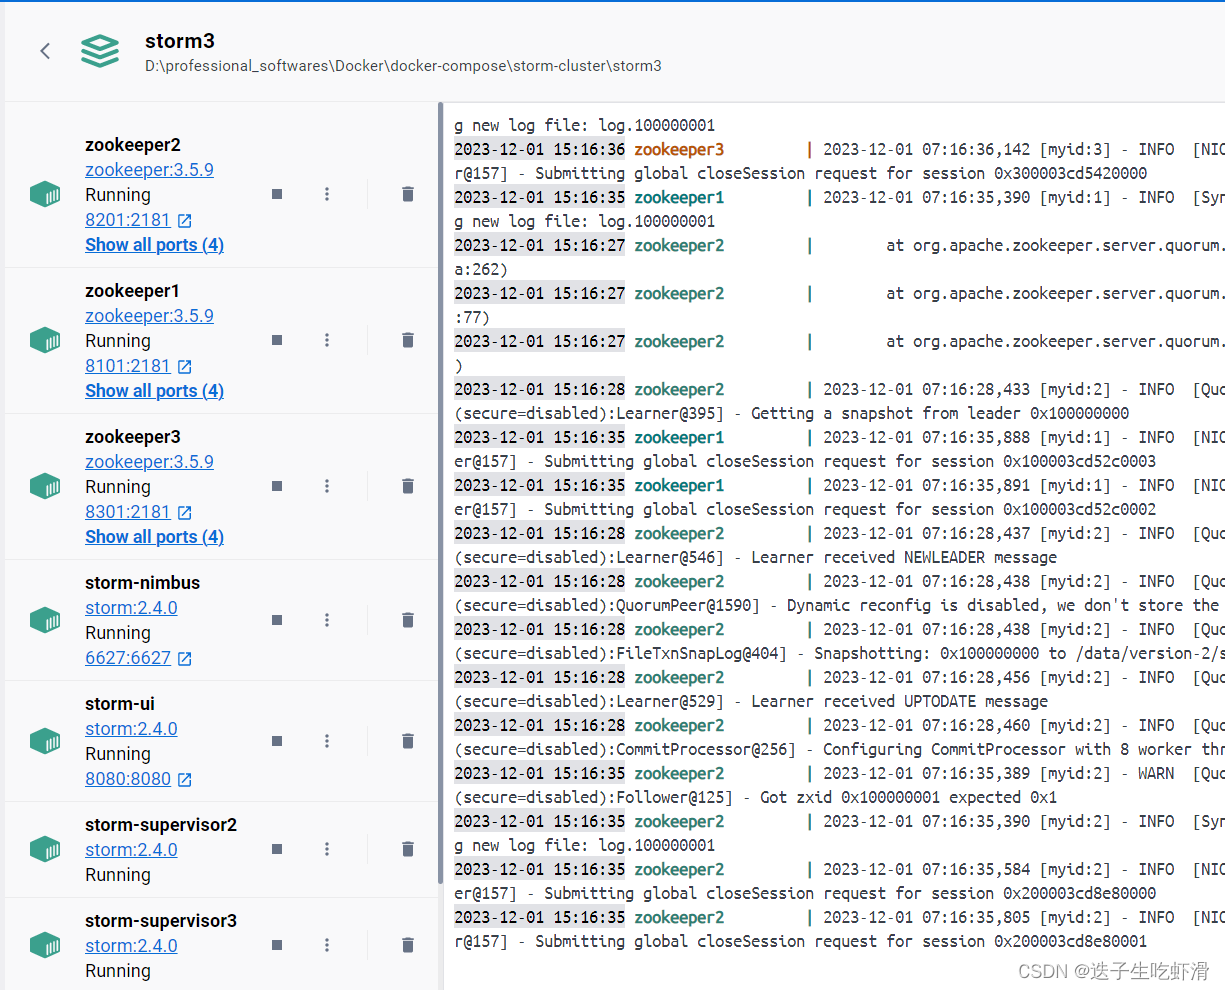Click the delete icon for storm-ui
The height and width of the screenshot is (990, 1225).
click(x=407, y=741)
